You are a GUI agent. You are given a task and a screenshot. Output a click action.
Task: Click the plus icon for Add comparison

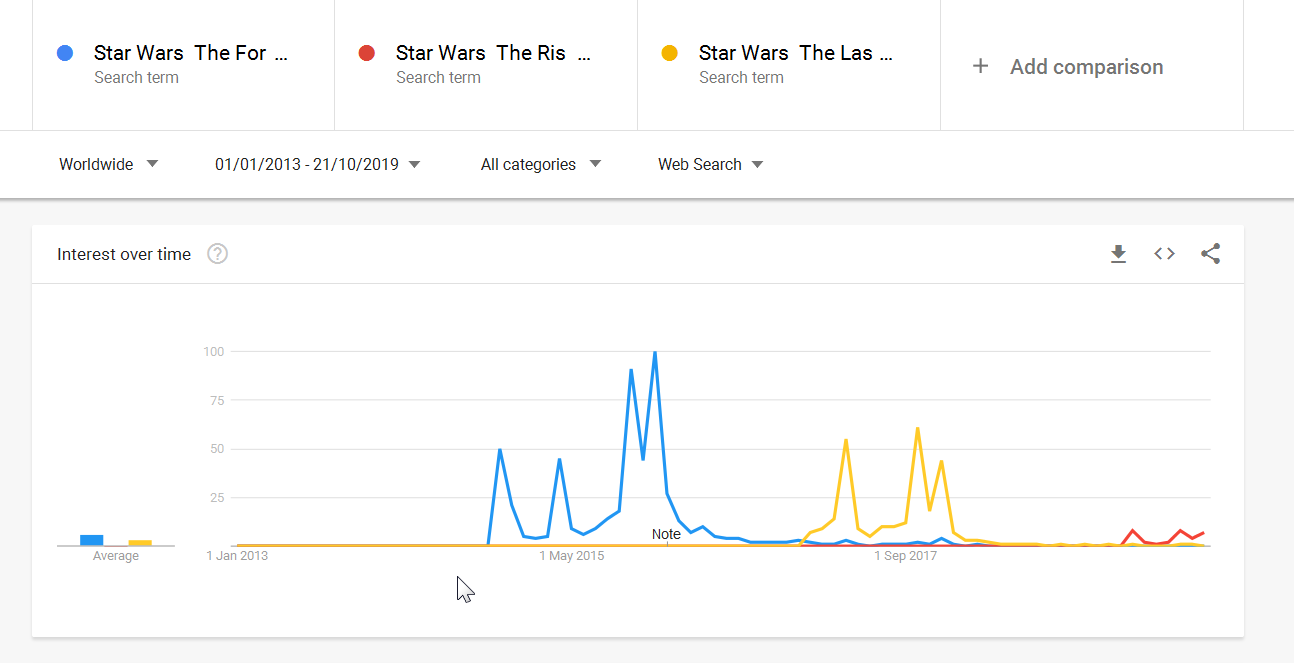(981, 66)
